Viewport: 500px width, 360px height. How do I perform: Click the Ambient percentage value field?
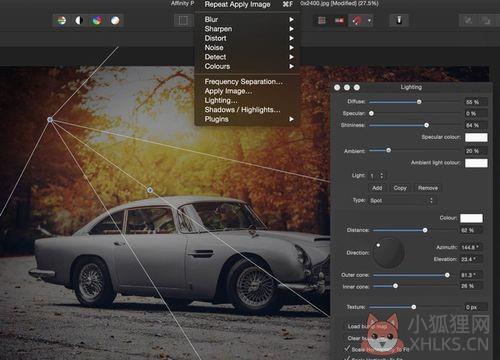[476, 151]
